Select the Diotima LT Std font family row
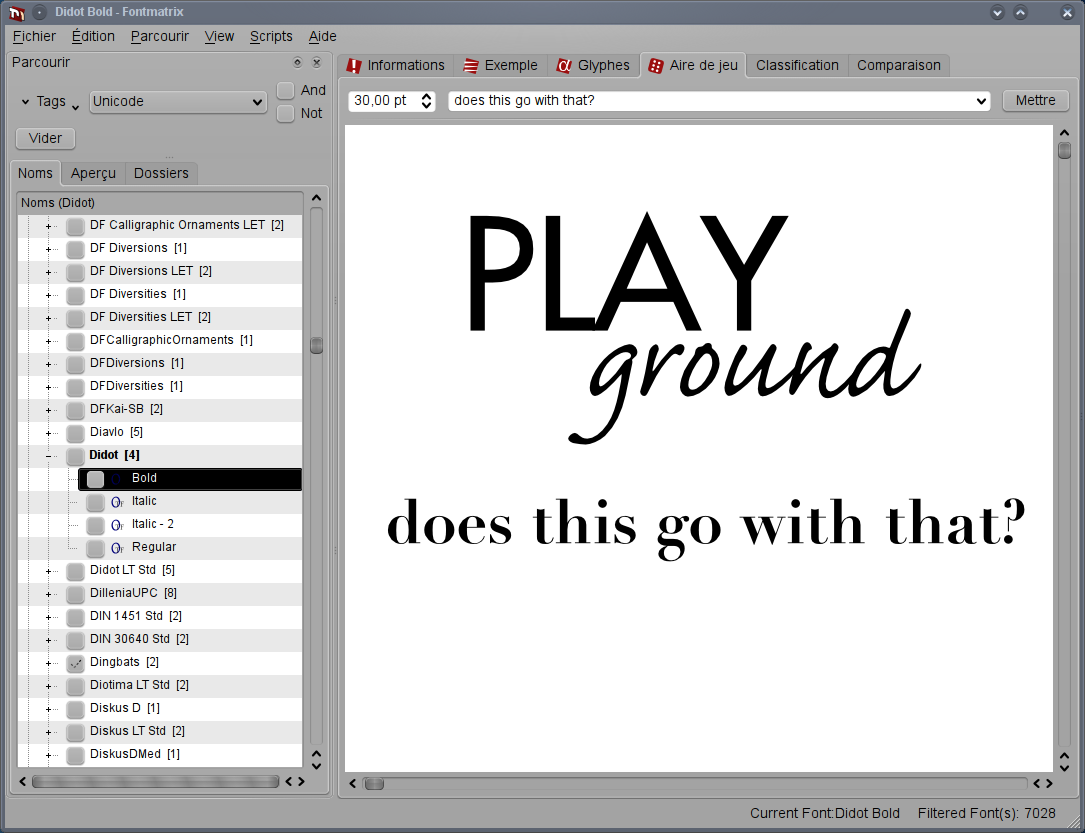Image resolution: width=1085 pixels, height=833 pixels. (x=160, y=686)
